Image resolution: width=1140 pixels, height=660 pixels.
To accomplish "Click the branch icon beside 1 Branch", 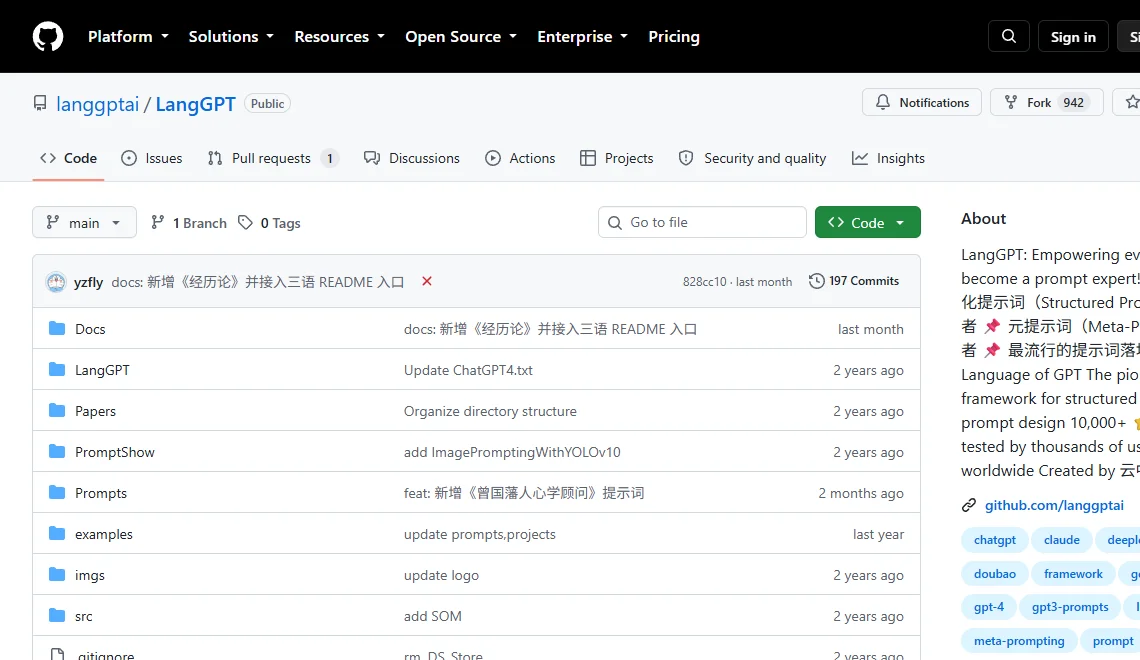I will click(x=157, y=222).
